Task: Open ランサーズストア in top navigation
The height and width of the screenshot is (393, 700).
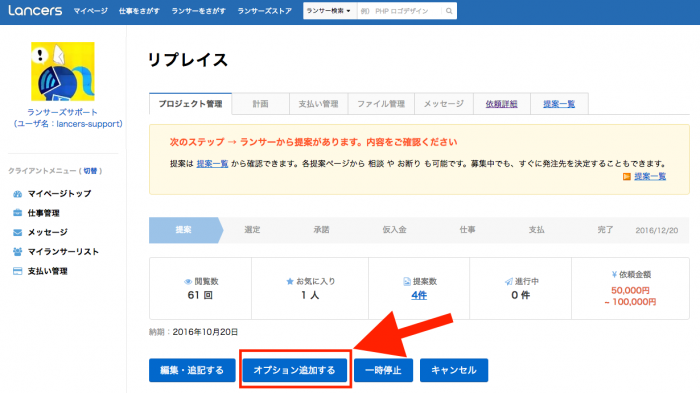Action: click(265, 11)
